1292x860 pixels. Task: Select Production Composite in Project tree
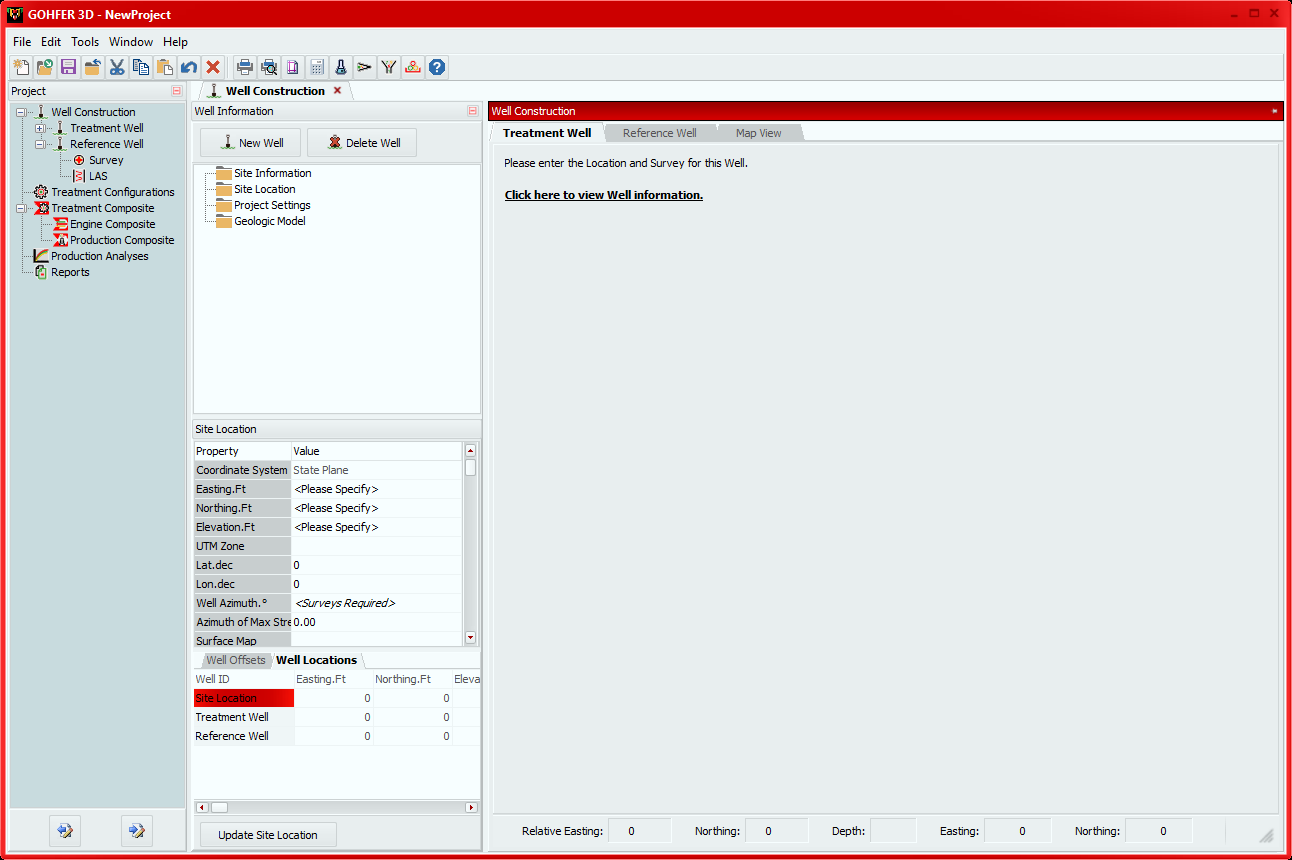click(122, 240)
